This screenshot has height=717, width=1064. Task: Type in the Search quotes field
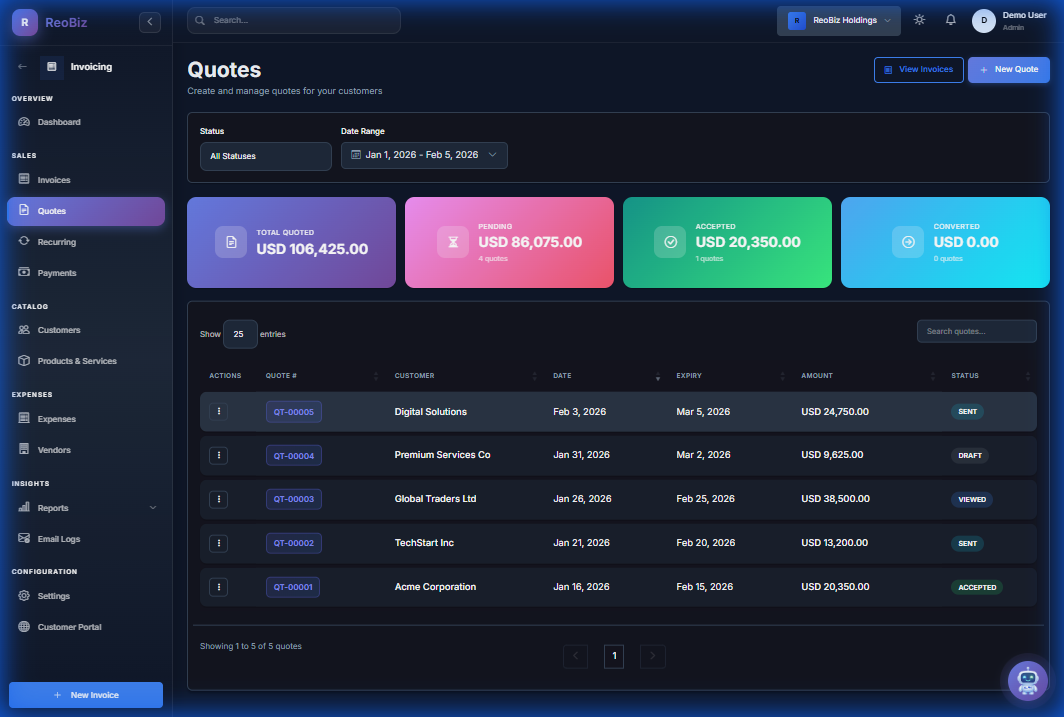point(976,331)
